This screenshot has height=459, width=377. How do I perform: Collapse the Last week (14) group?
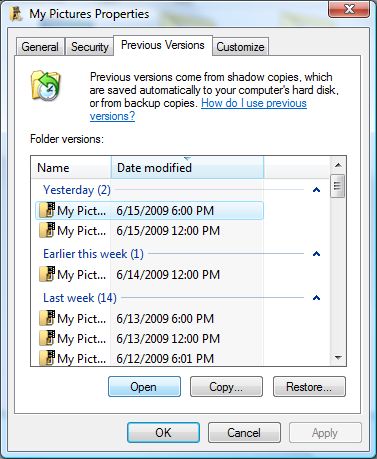click(x=316, y=298)
